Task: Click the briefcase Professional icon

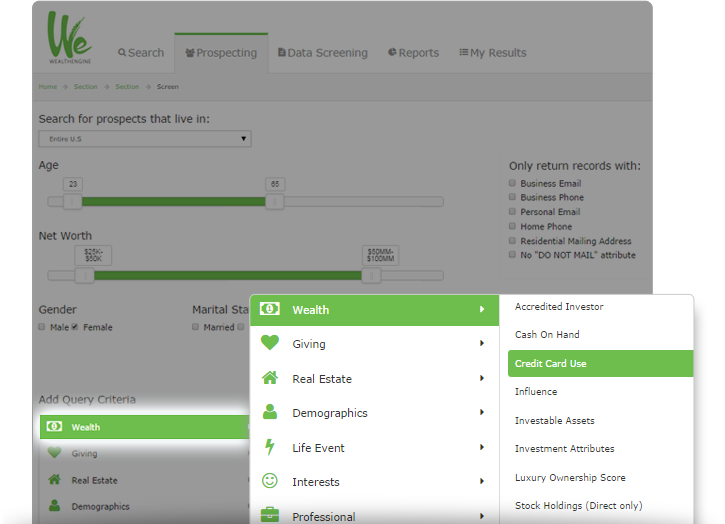Action: pos(270,515)
